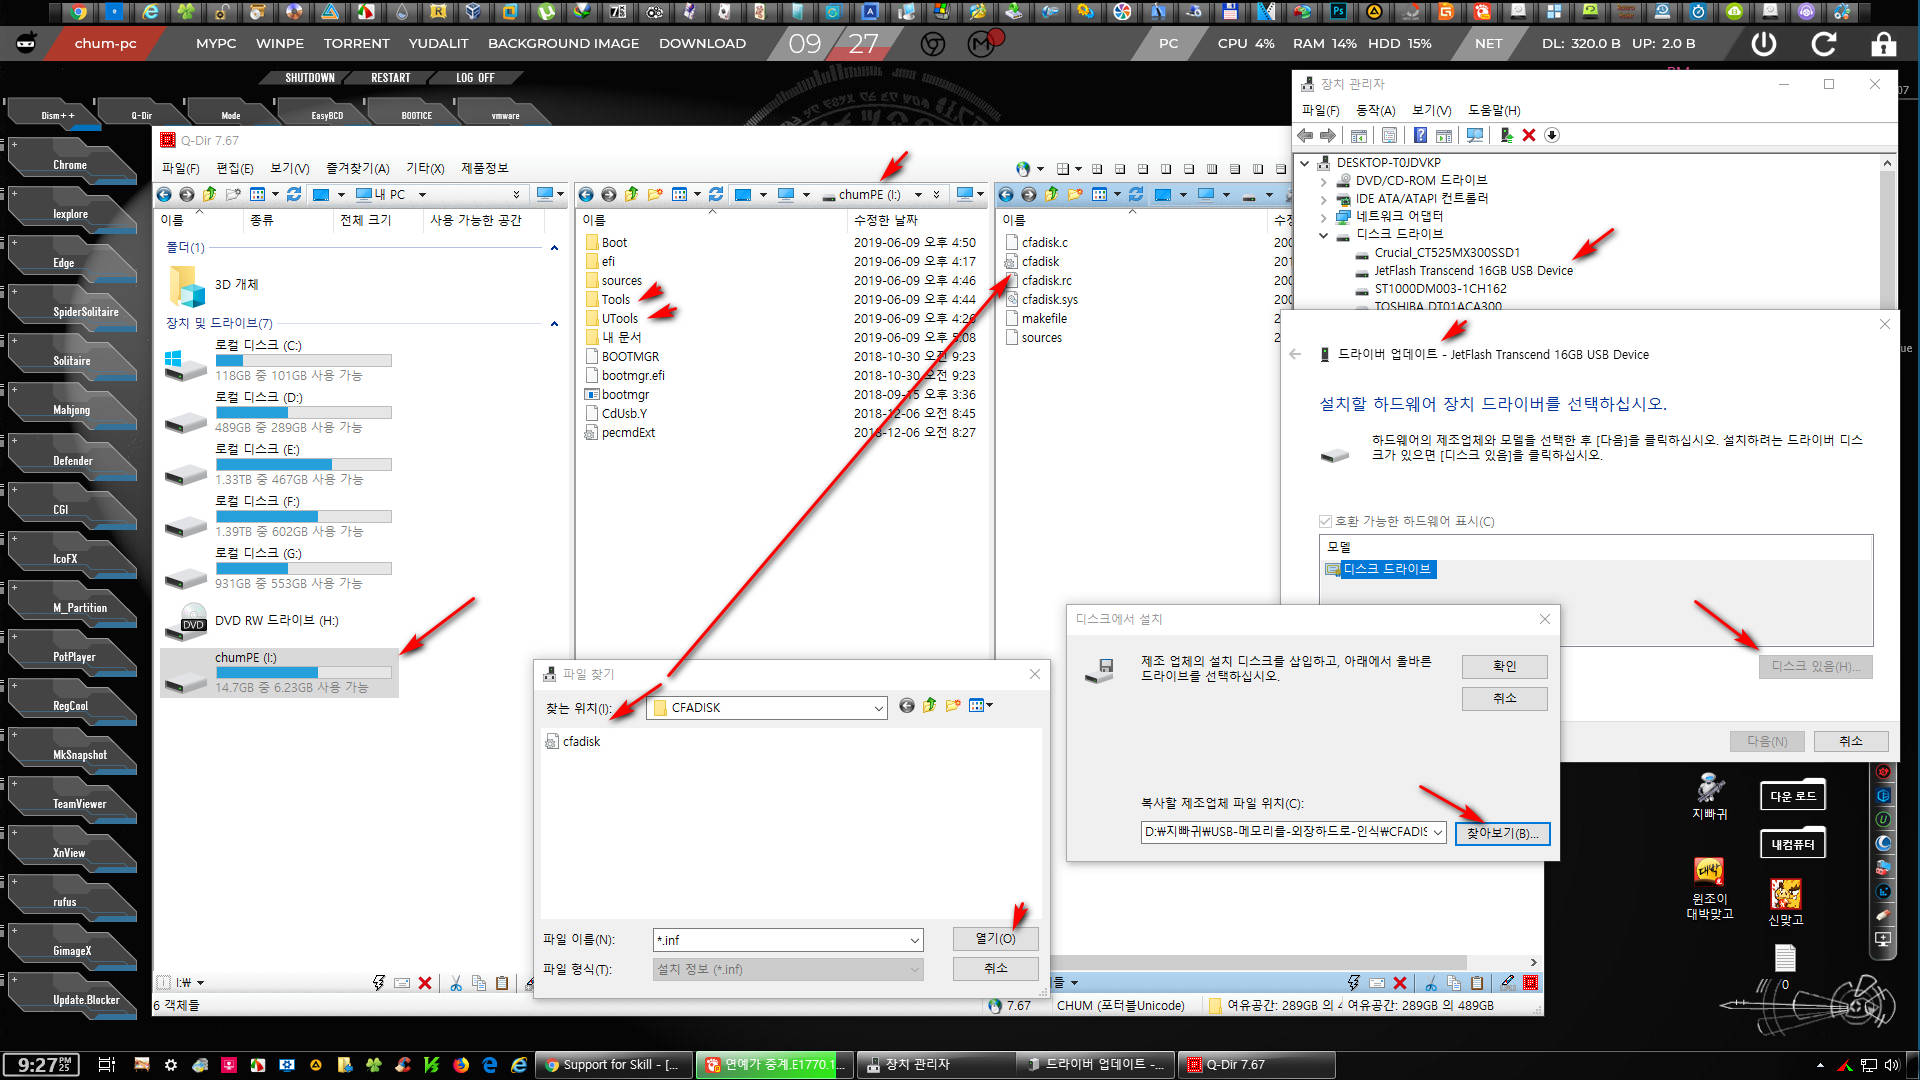
Task: Open manufacturer file location path dropdown
Action: (1437, 832)
